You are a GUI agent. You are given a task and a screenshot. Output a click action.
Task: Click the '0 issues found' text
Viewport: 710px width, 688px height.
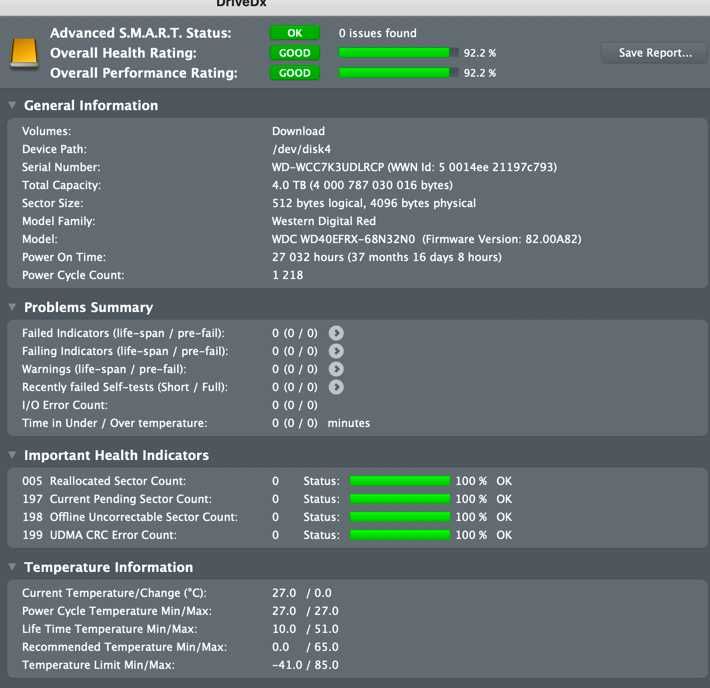(378, 33)
